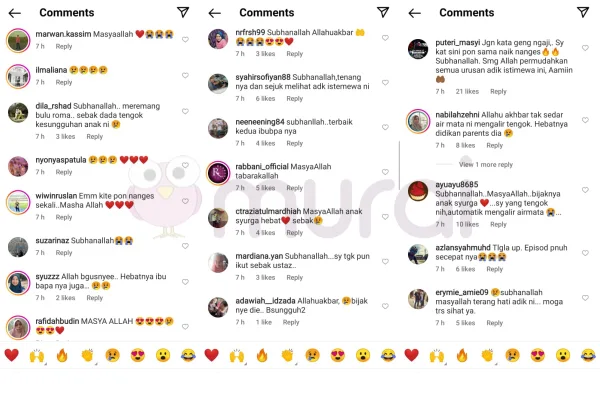
Task: Open the share paper-plane icon in the rightmost Comments header
Action: click(x=583, y=12)
